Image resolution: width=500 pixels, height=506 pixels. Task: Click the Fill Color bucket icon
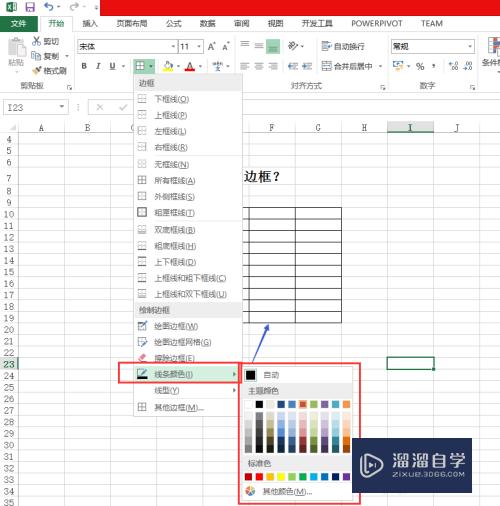click(x=168, y=66)
